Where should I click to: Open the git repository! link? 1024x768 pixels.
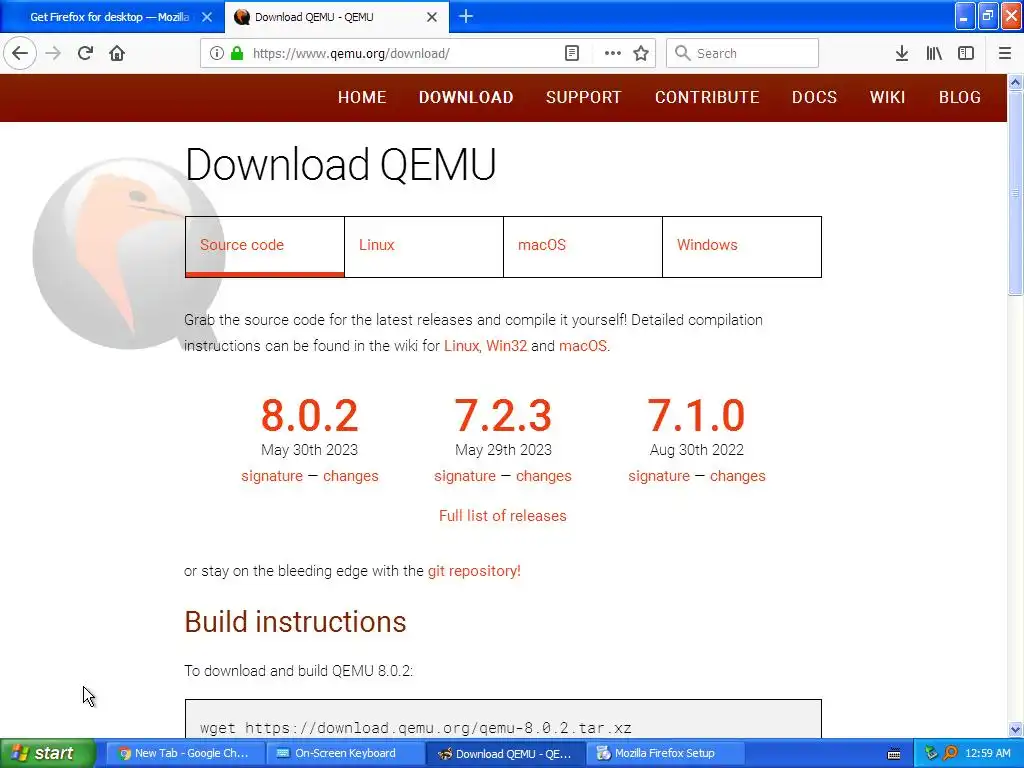[474, 571]
